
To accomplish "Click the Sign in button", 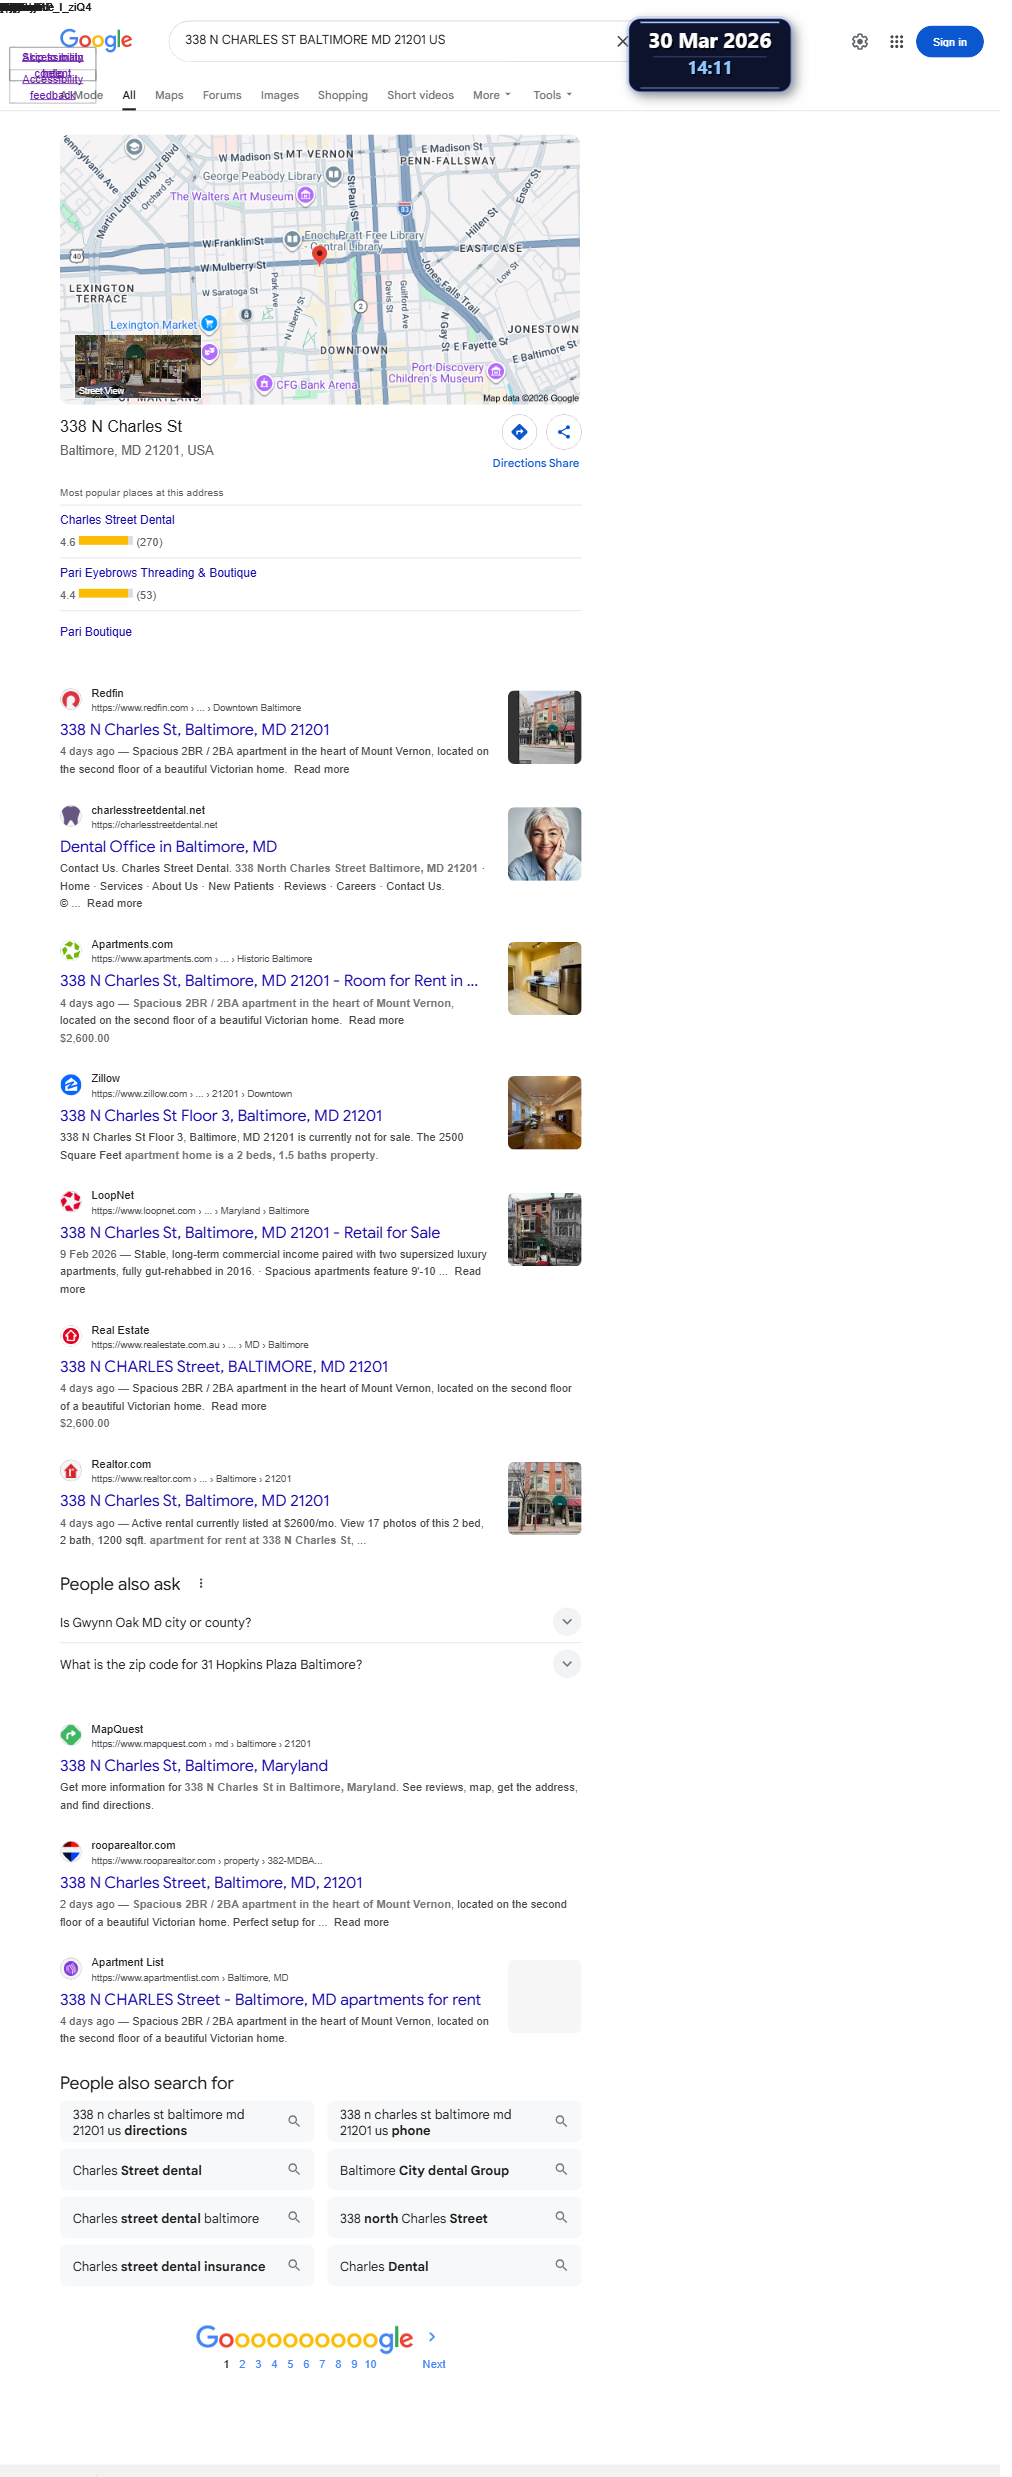I will click(950, 42).
